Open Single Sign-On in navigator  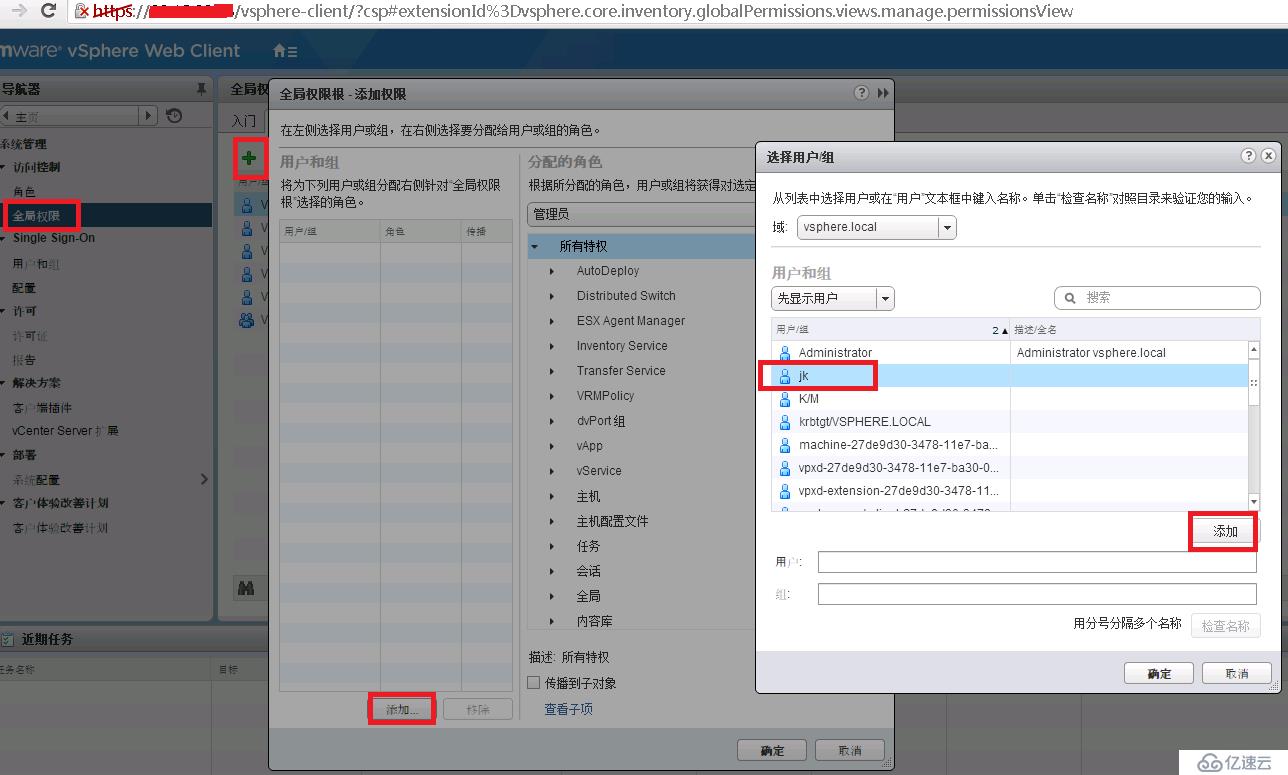pos(54,238)
